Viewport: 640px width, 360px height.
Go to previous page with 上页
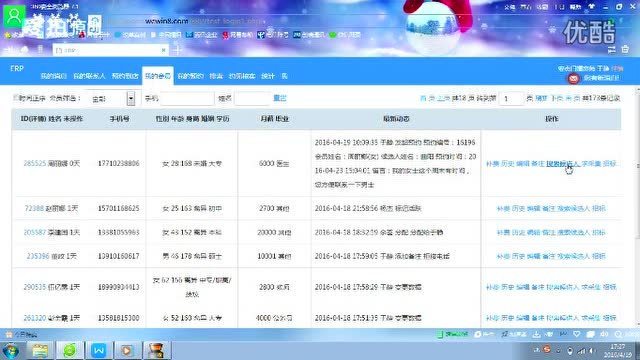443,98
